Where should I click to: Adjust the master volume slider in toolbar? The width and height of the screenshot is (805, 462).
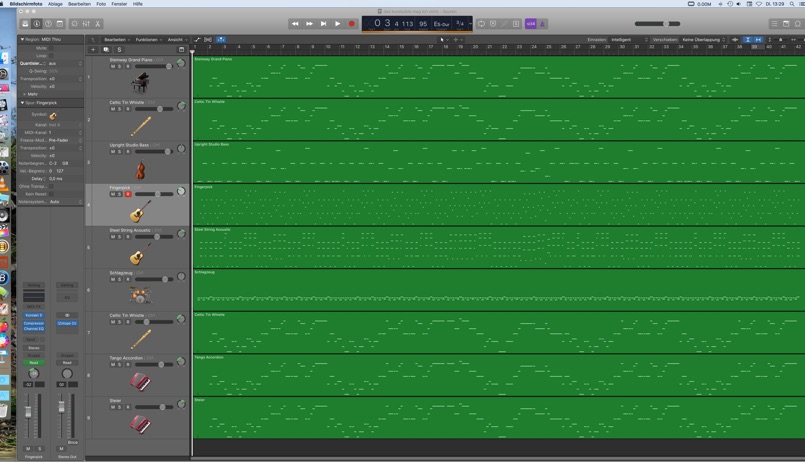coord(657,24)
